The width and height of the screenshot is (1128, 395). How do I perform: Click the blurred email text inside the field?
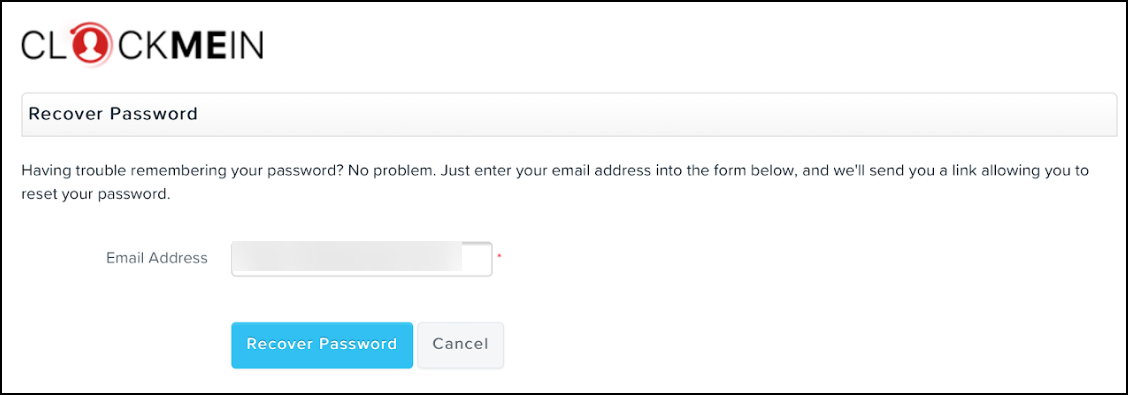pos(349,259)
